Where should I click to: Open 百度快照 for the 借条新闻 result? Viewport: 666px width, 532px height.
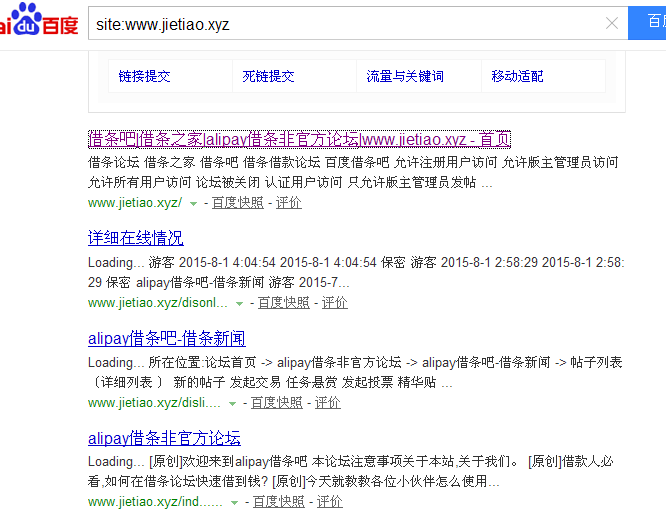tap(277, 403)
